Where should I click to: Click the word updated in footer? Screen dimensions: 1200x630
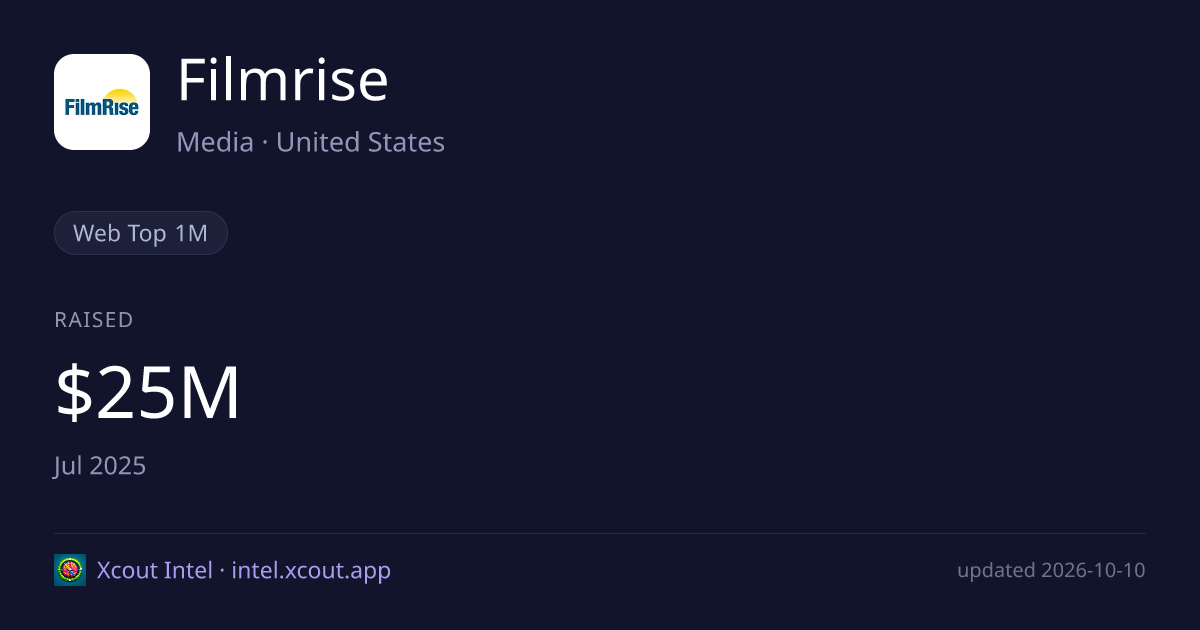click(x=996, y=571)
